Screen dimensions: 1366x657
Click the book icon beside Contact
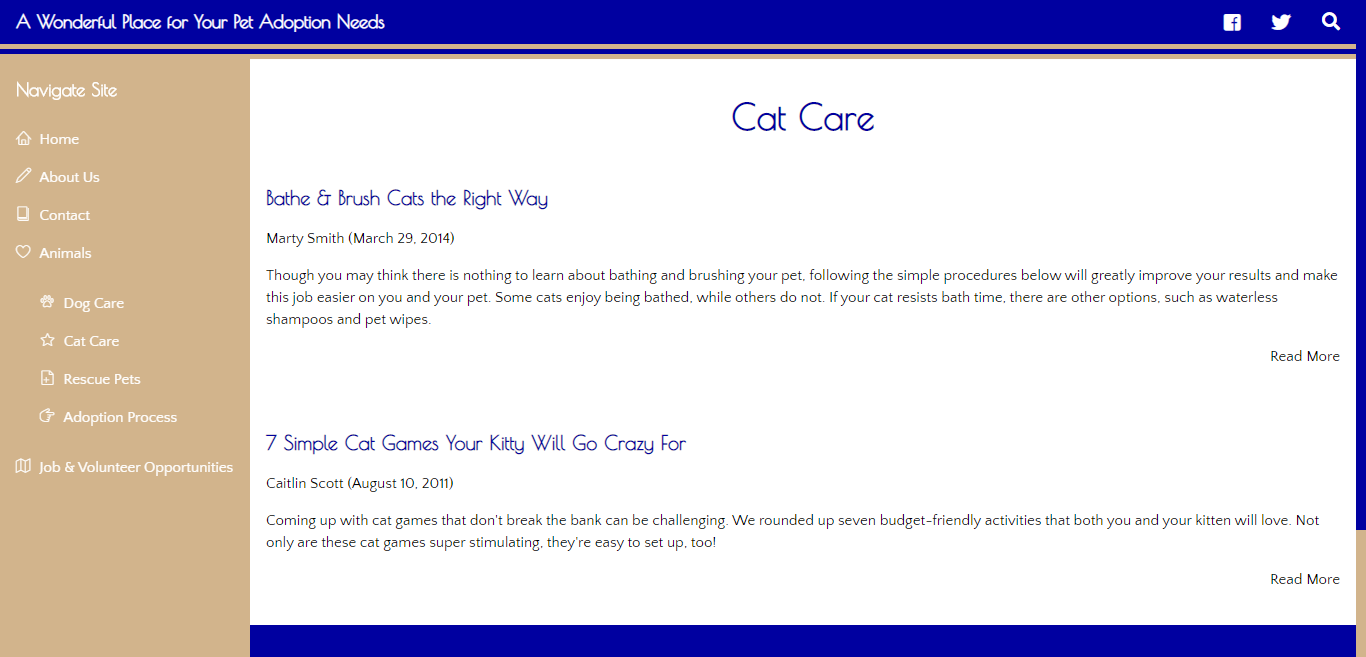(24, 214)
